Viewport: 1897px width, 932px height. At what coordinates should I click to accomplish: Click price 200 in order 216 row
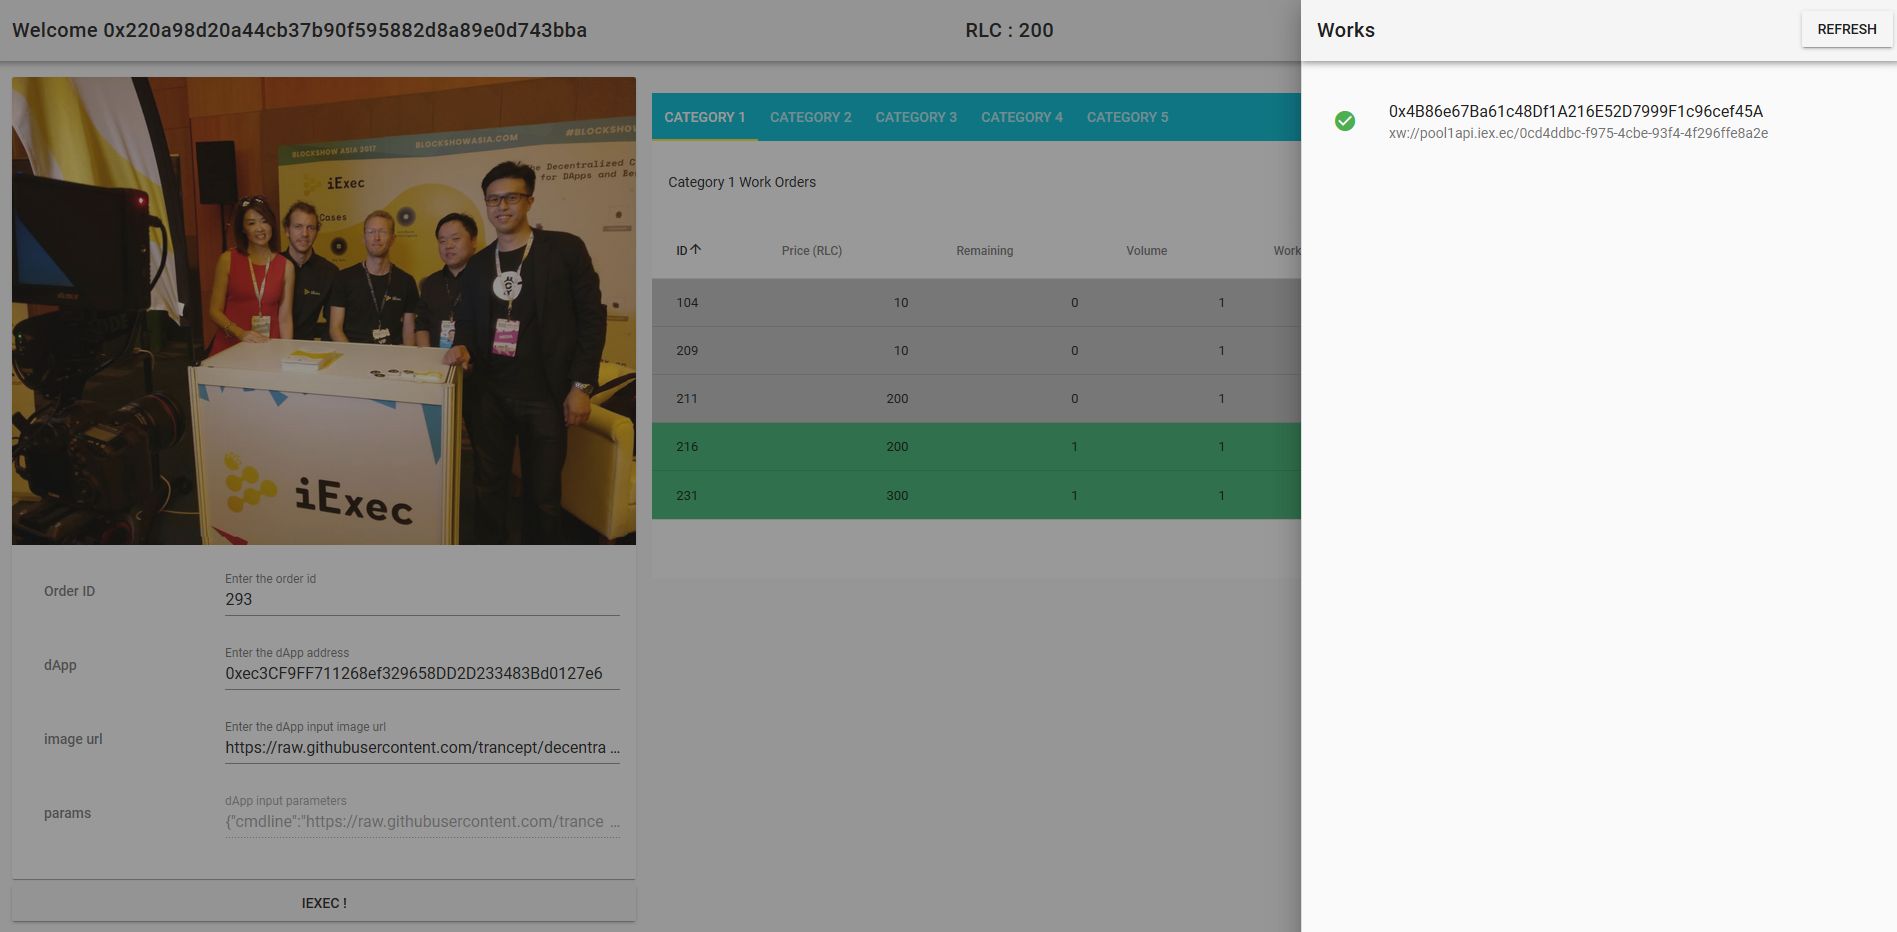(897, 446)
